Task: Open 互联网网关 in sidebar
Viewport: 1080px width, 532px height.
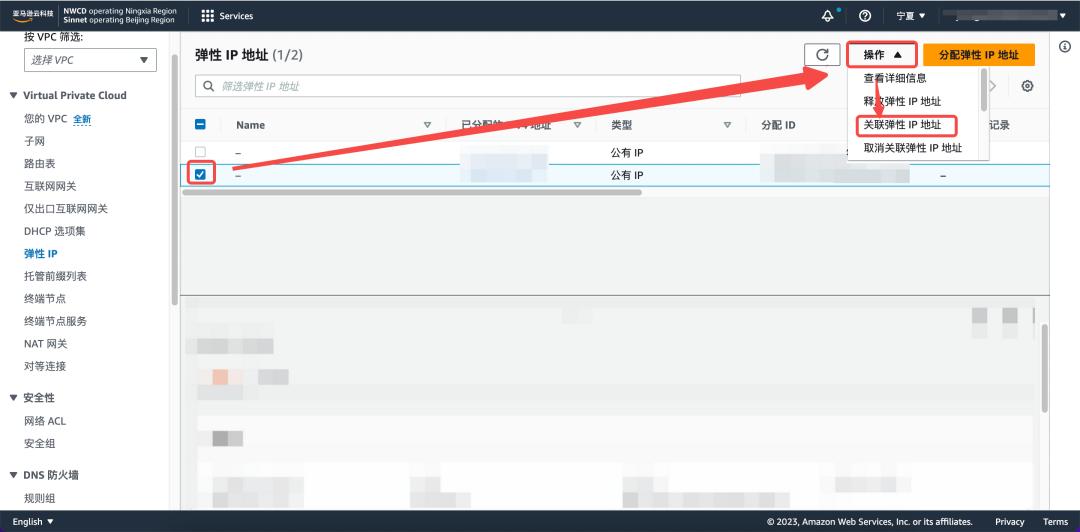Action: 50,186
